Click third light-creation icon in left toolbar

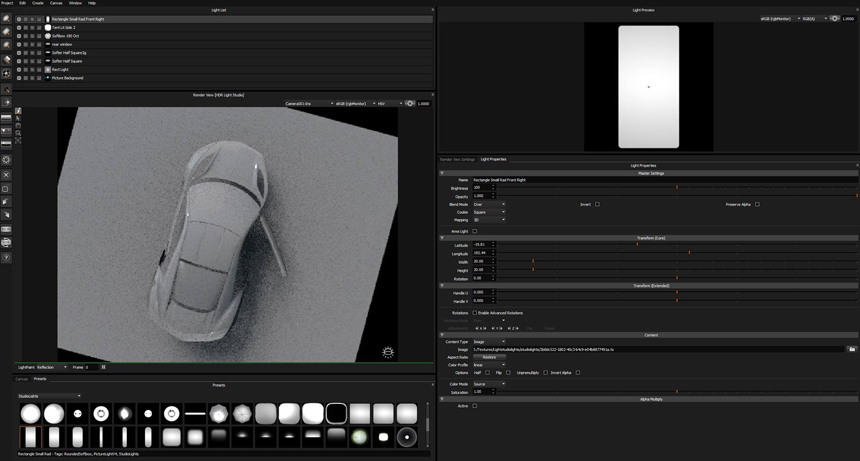tap(6, 45)
